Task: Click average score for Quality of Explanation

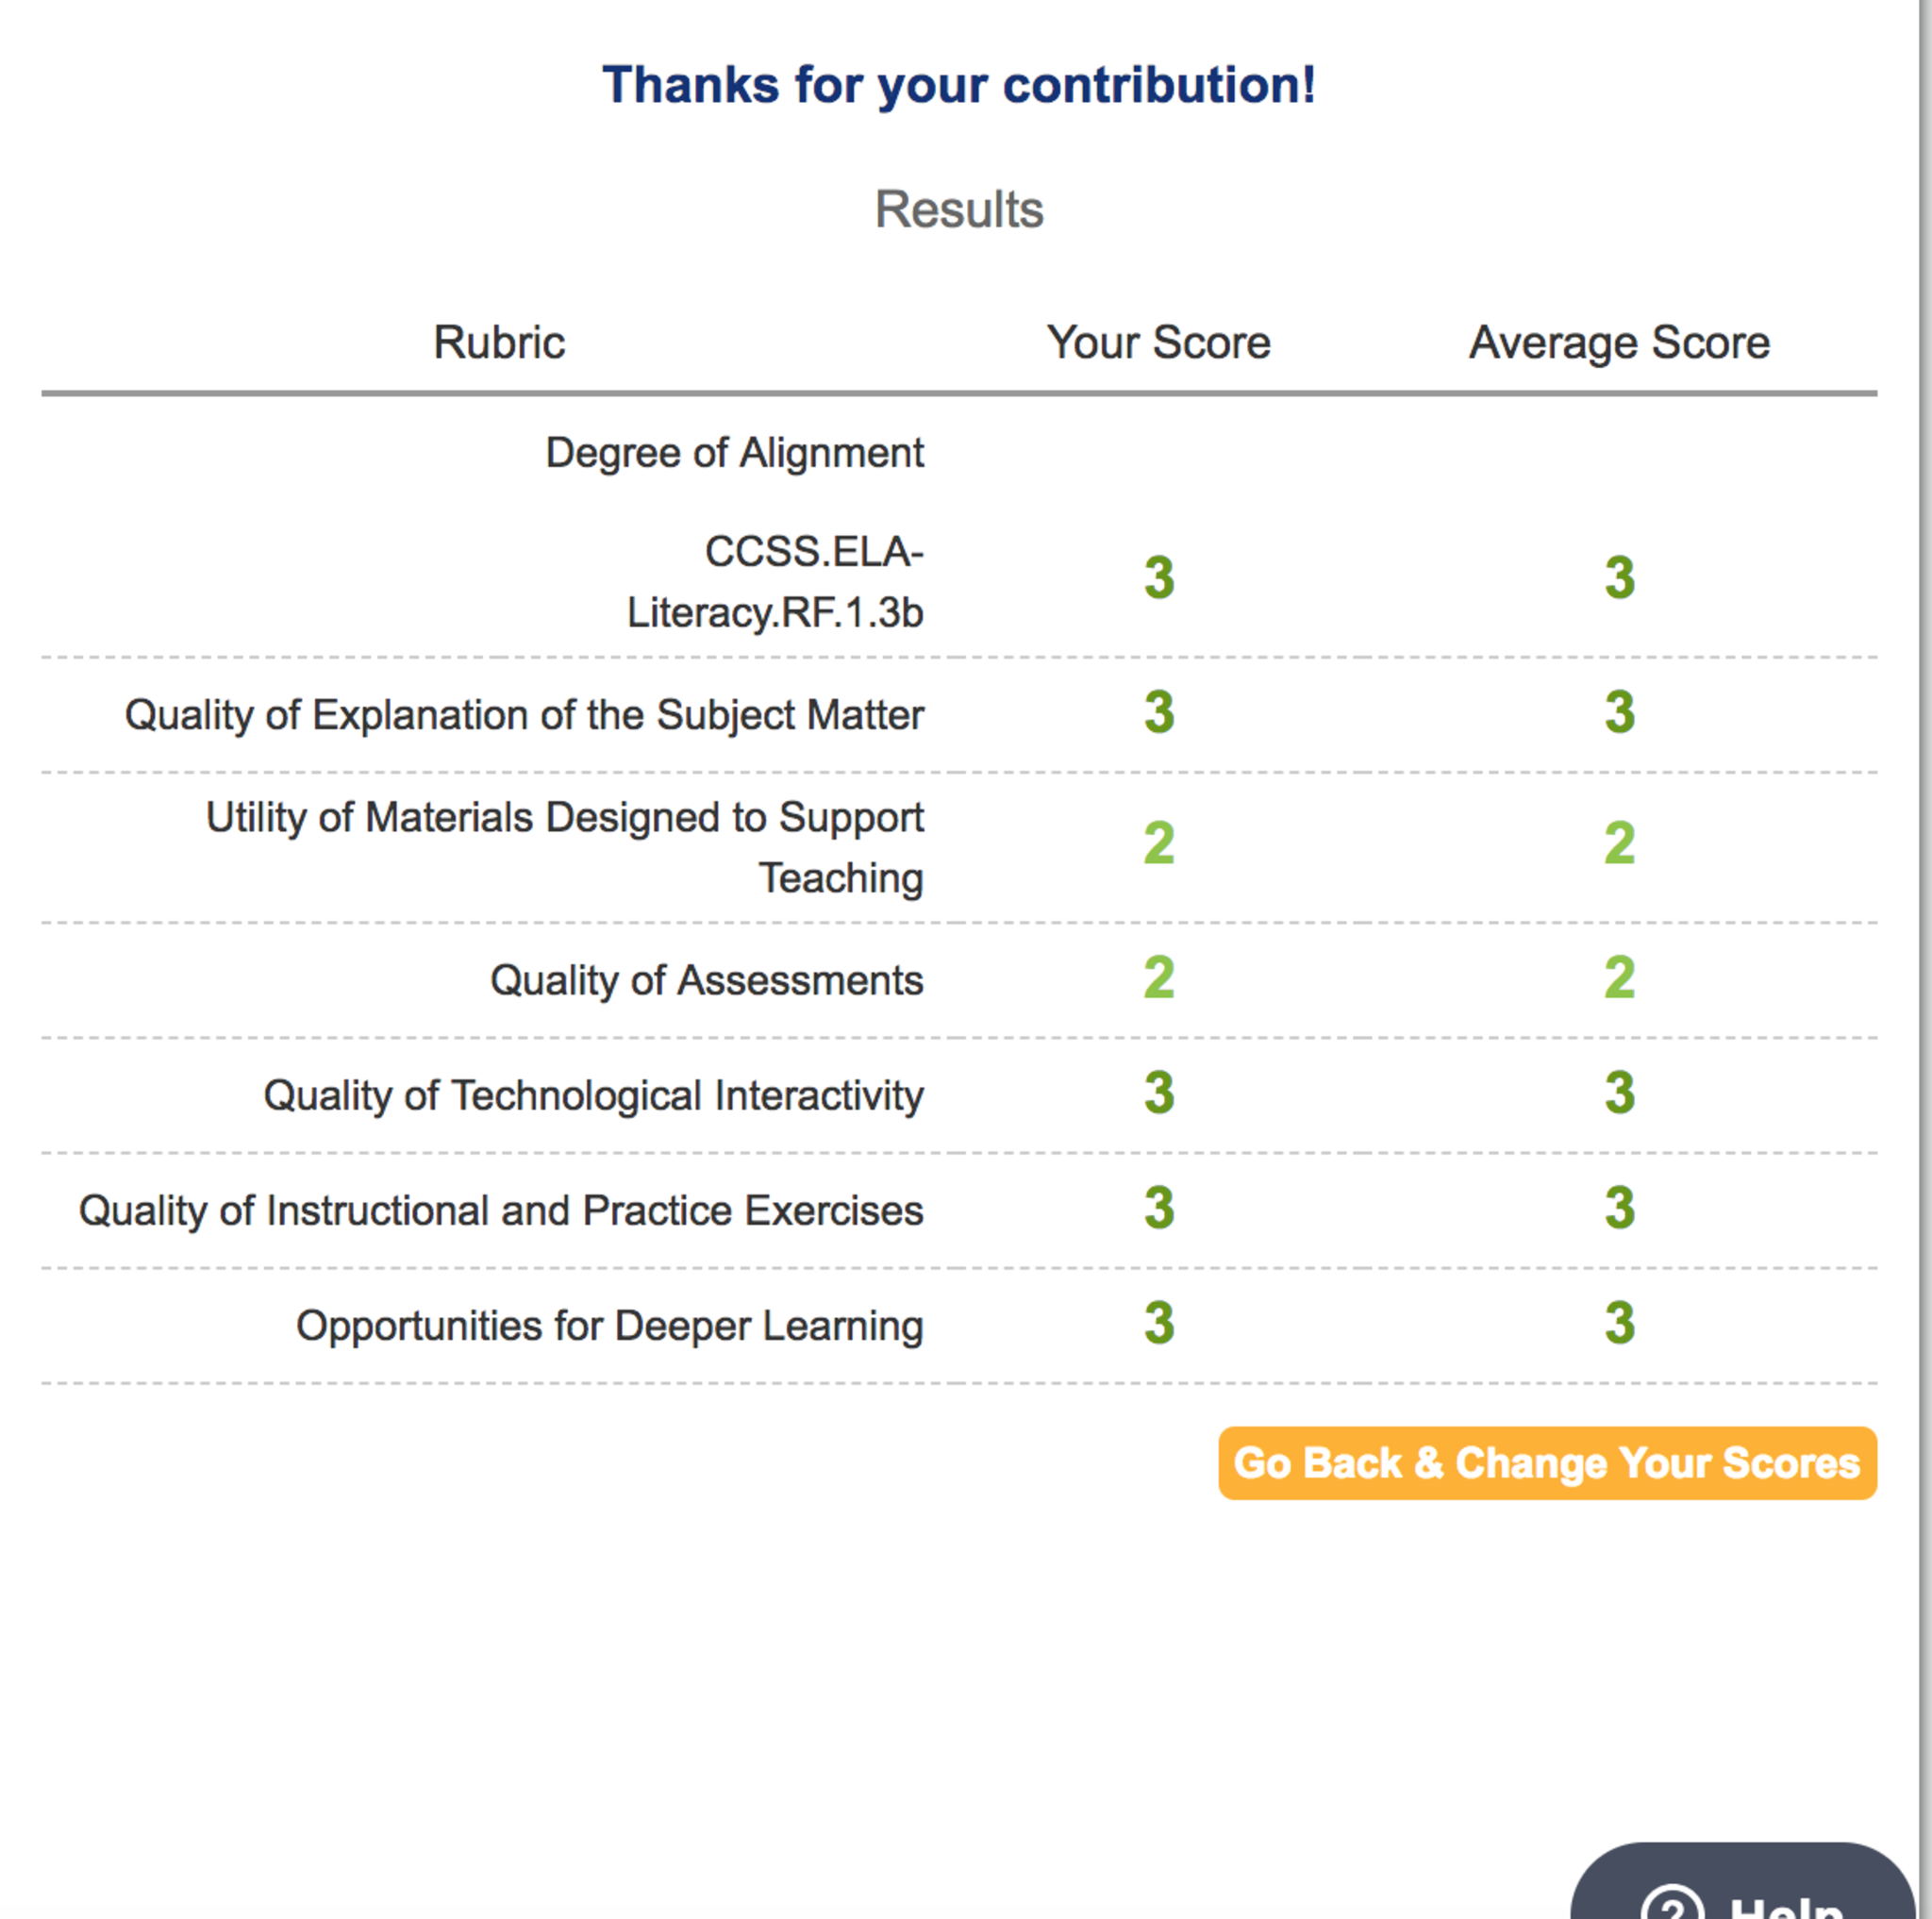Action: click(1619, 713)
